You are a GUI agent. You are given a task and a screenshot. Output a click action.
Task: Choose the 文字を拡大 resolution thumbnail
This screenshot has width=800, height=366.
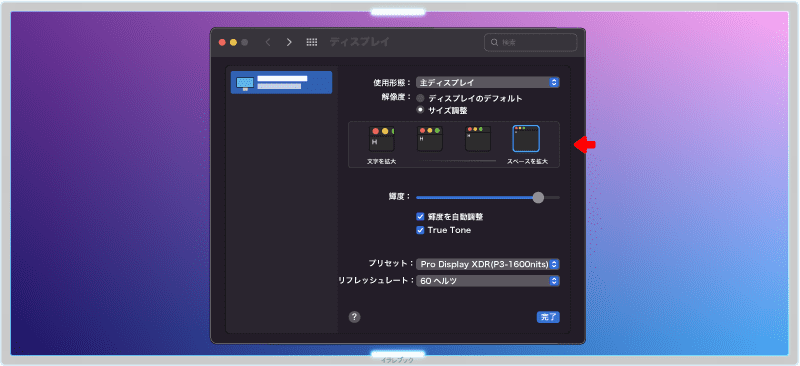[x=381, y=139]
